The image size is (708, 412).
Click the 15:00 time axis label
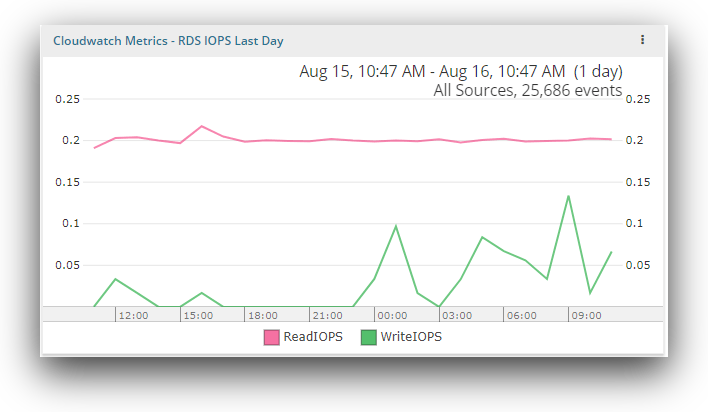tap(198, 315)
